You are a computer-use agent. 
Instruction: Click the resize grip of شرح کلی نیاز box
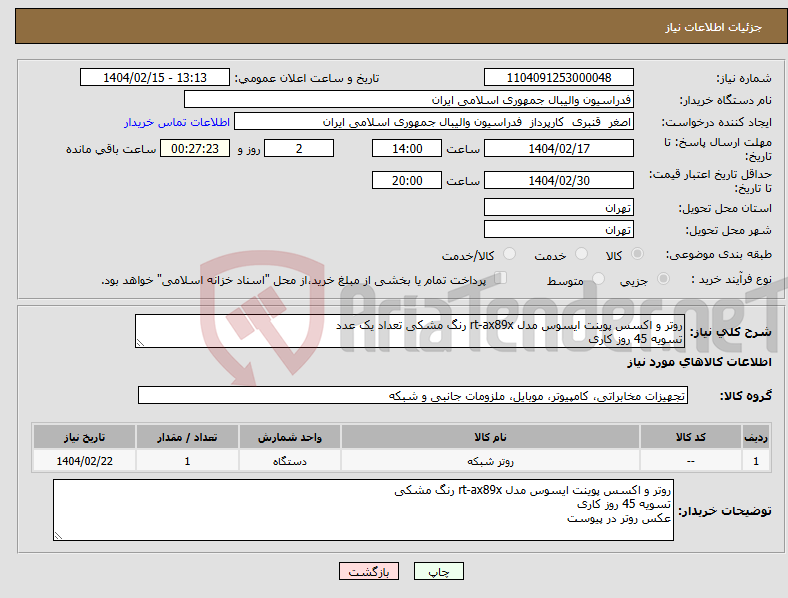[x=140, y=343]
